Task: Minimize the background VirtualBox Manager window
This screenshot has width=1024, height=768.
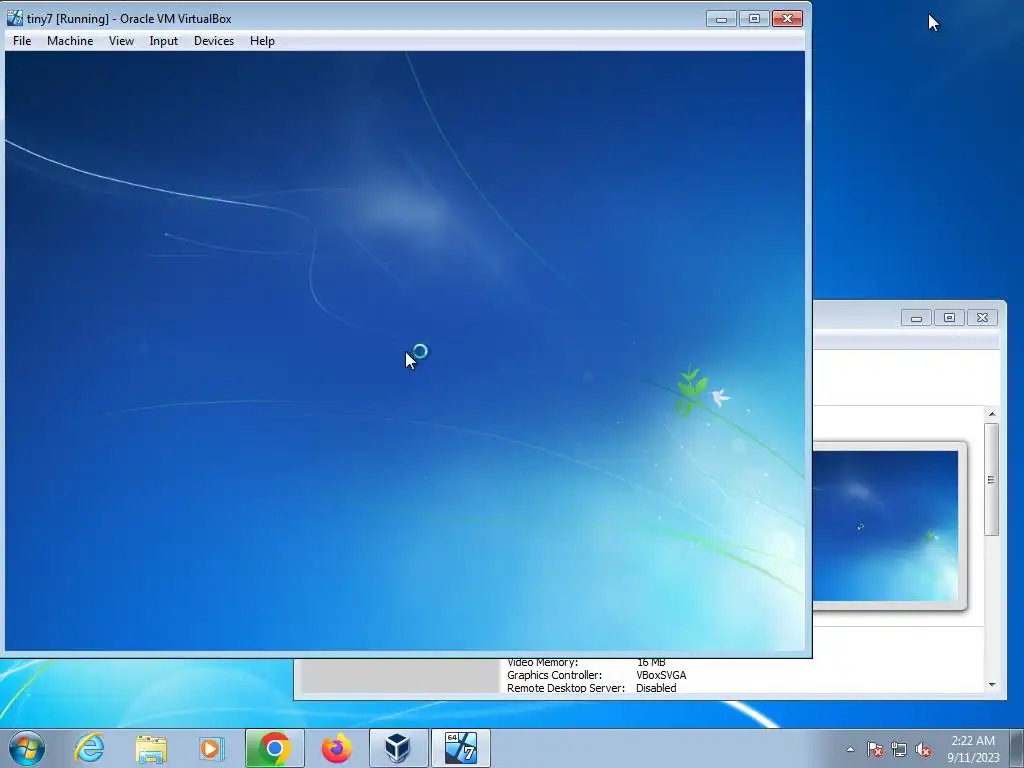Action: coord(916,318)
